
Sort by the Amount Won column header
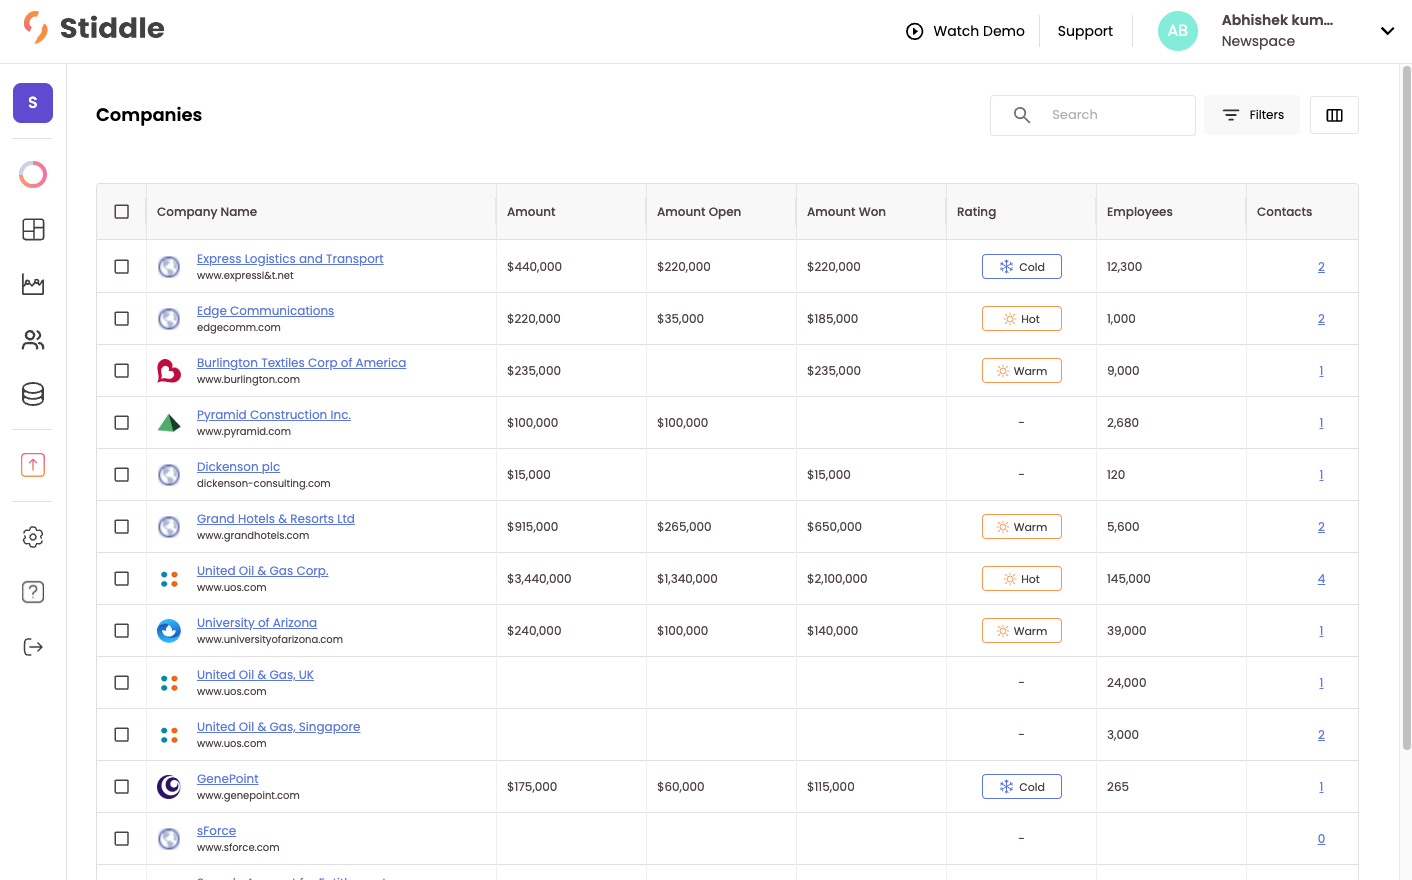[846, 212]
